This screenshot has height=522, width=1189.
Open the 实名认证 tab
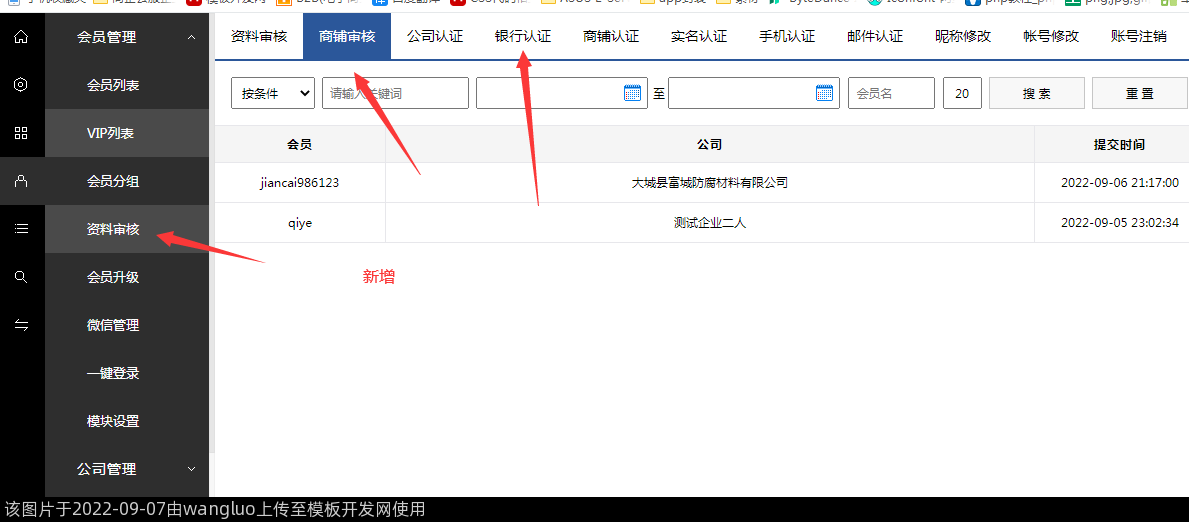699,36
